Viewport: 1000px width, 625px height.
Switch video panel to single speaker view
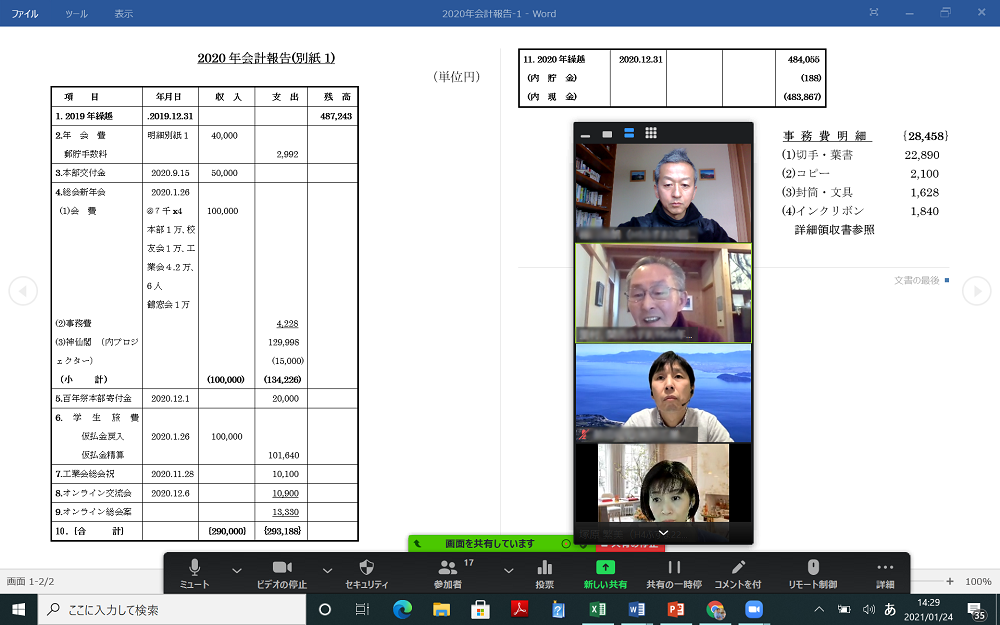pos(607,134)
